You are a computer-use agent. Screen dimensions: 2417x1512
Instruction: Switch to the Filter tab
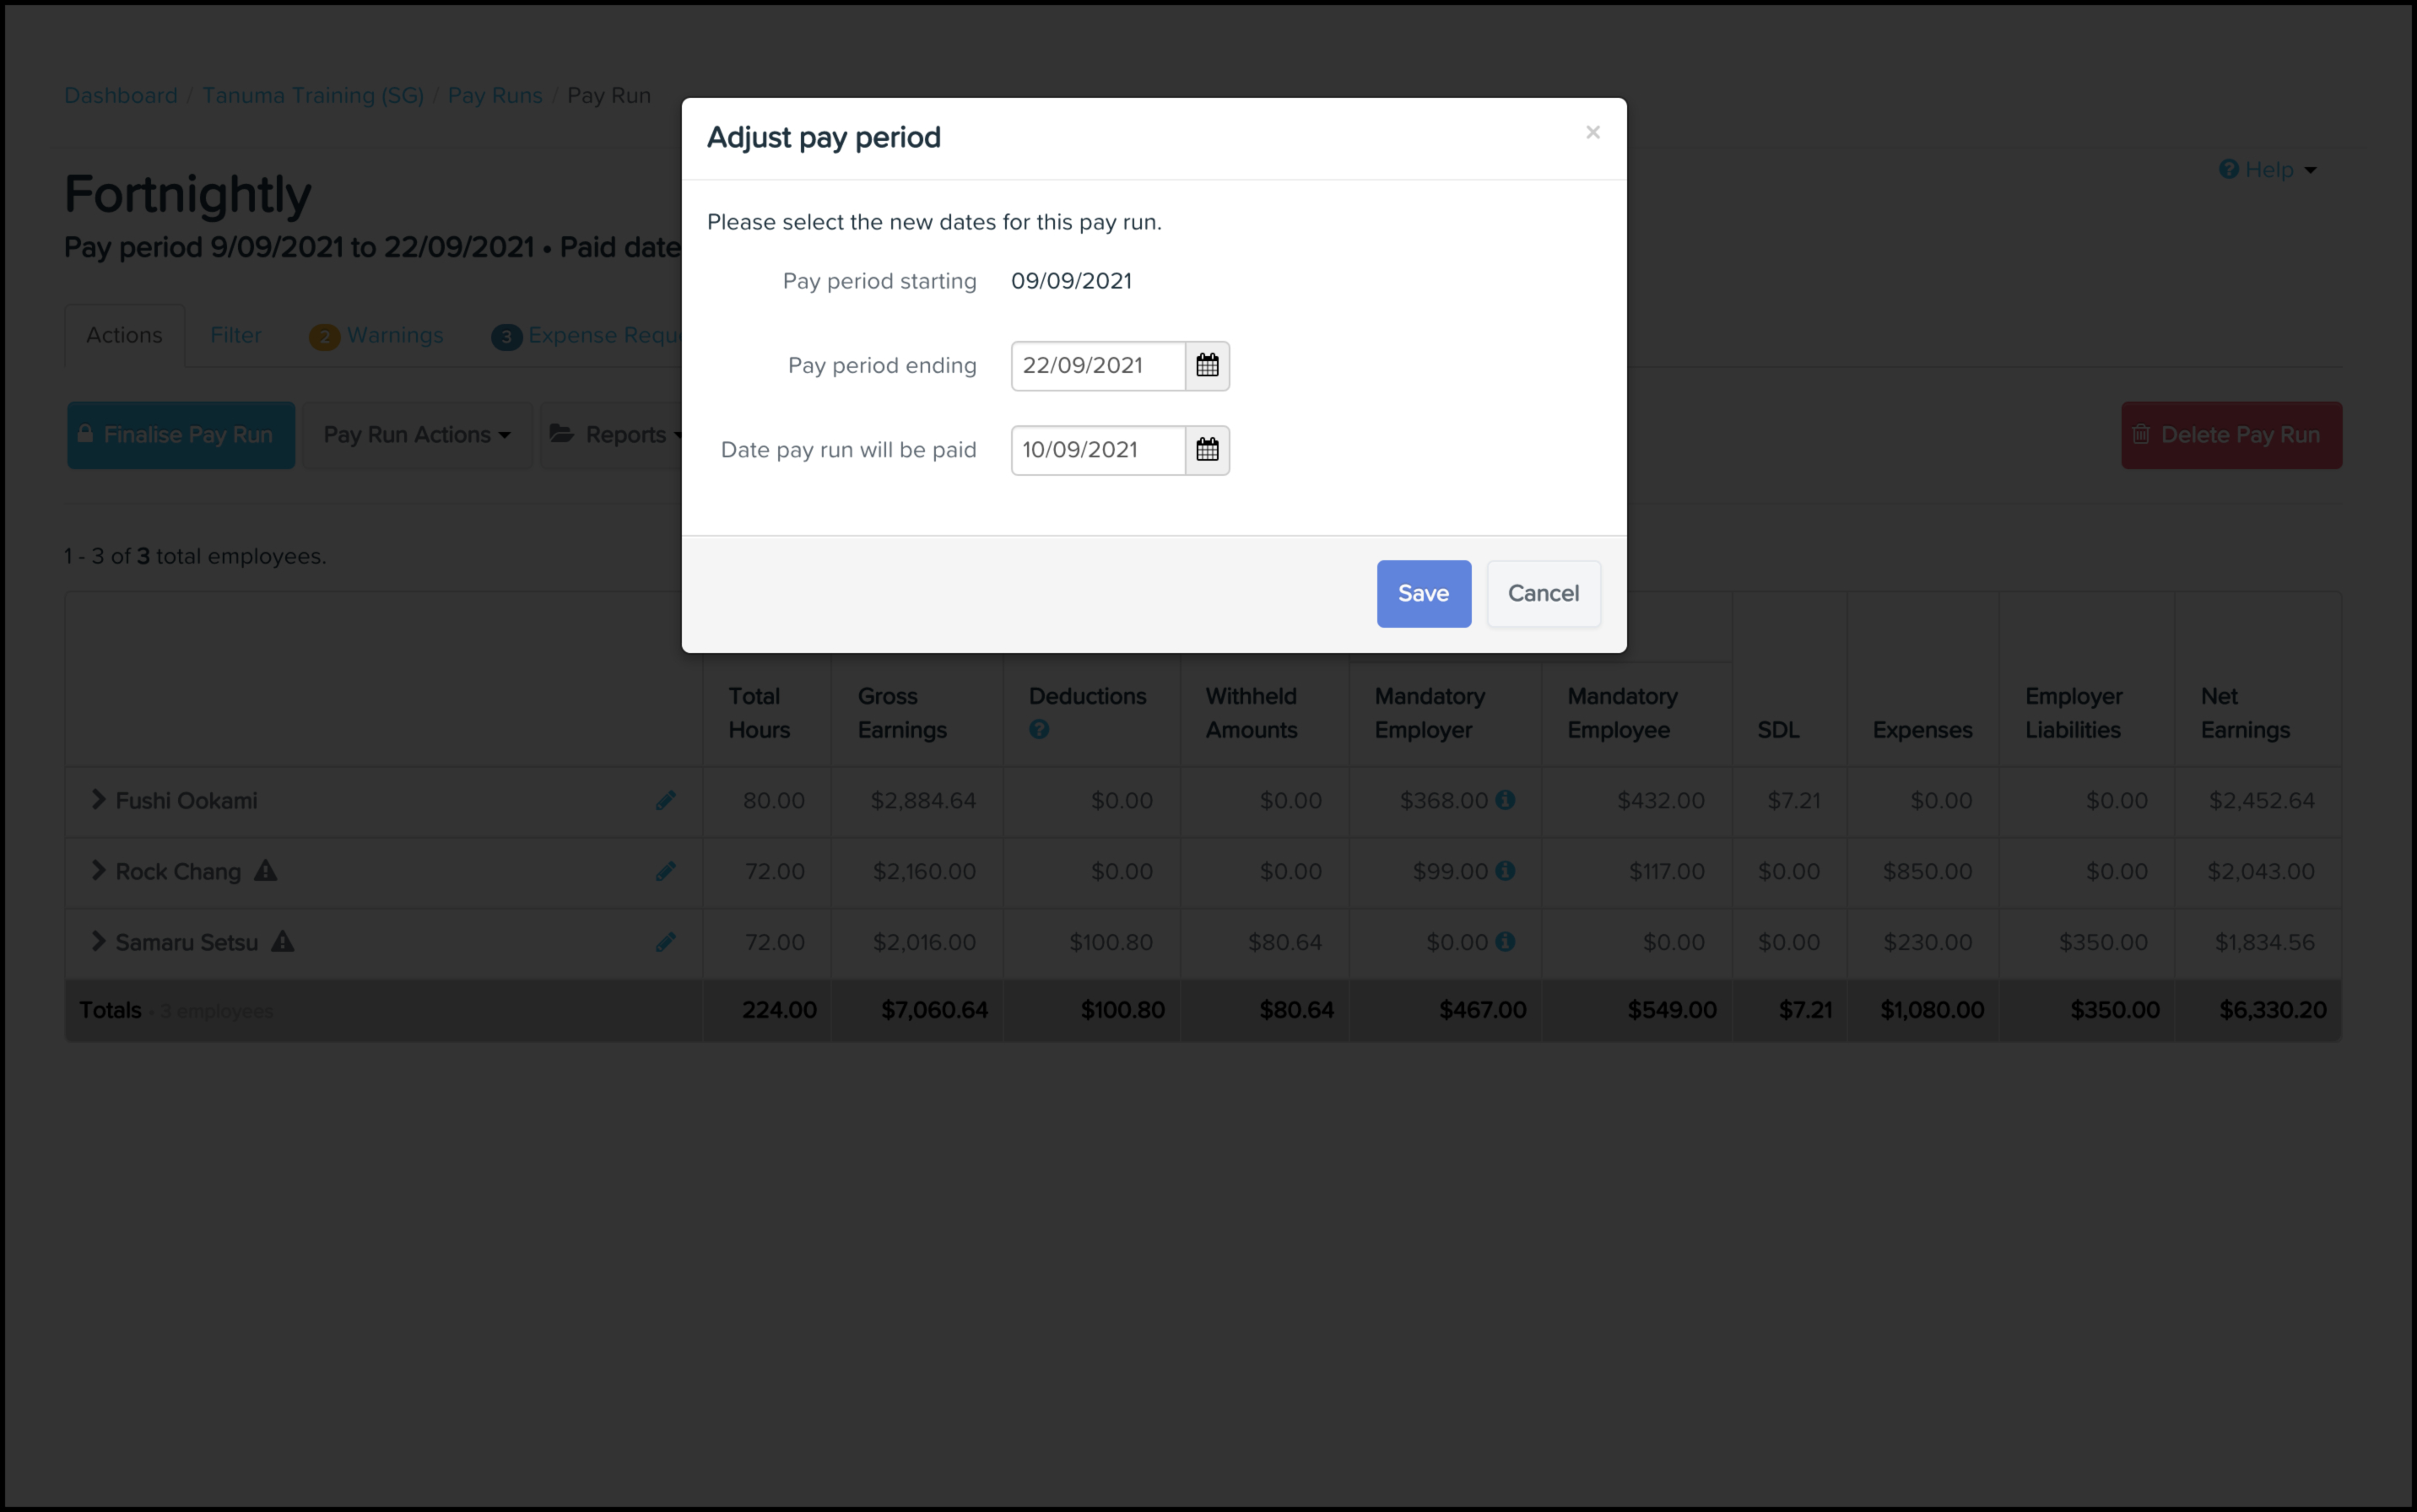tap(236, 335)
